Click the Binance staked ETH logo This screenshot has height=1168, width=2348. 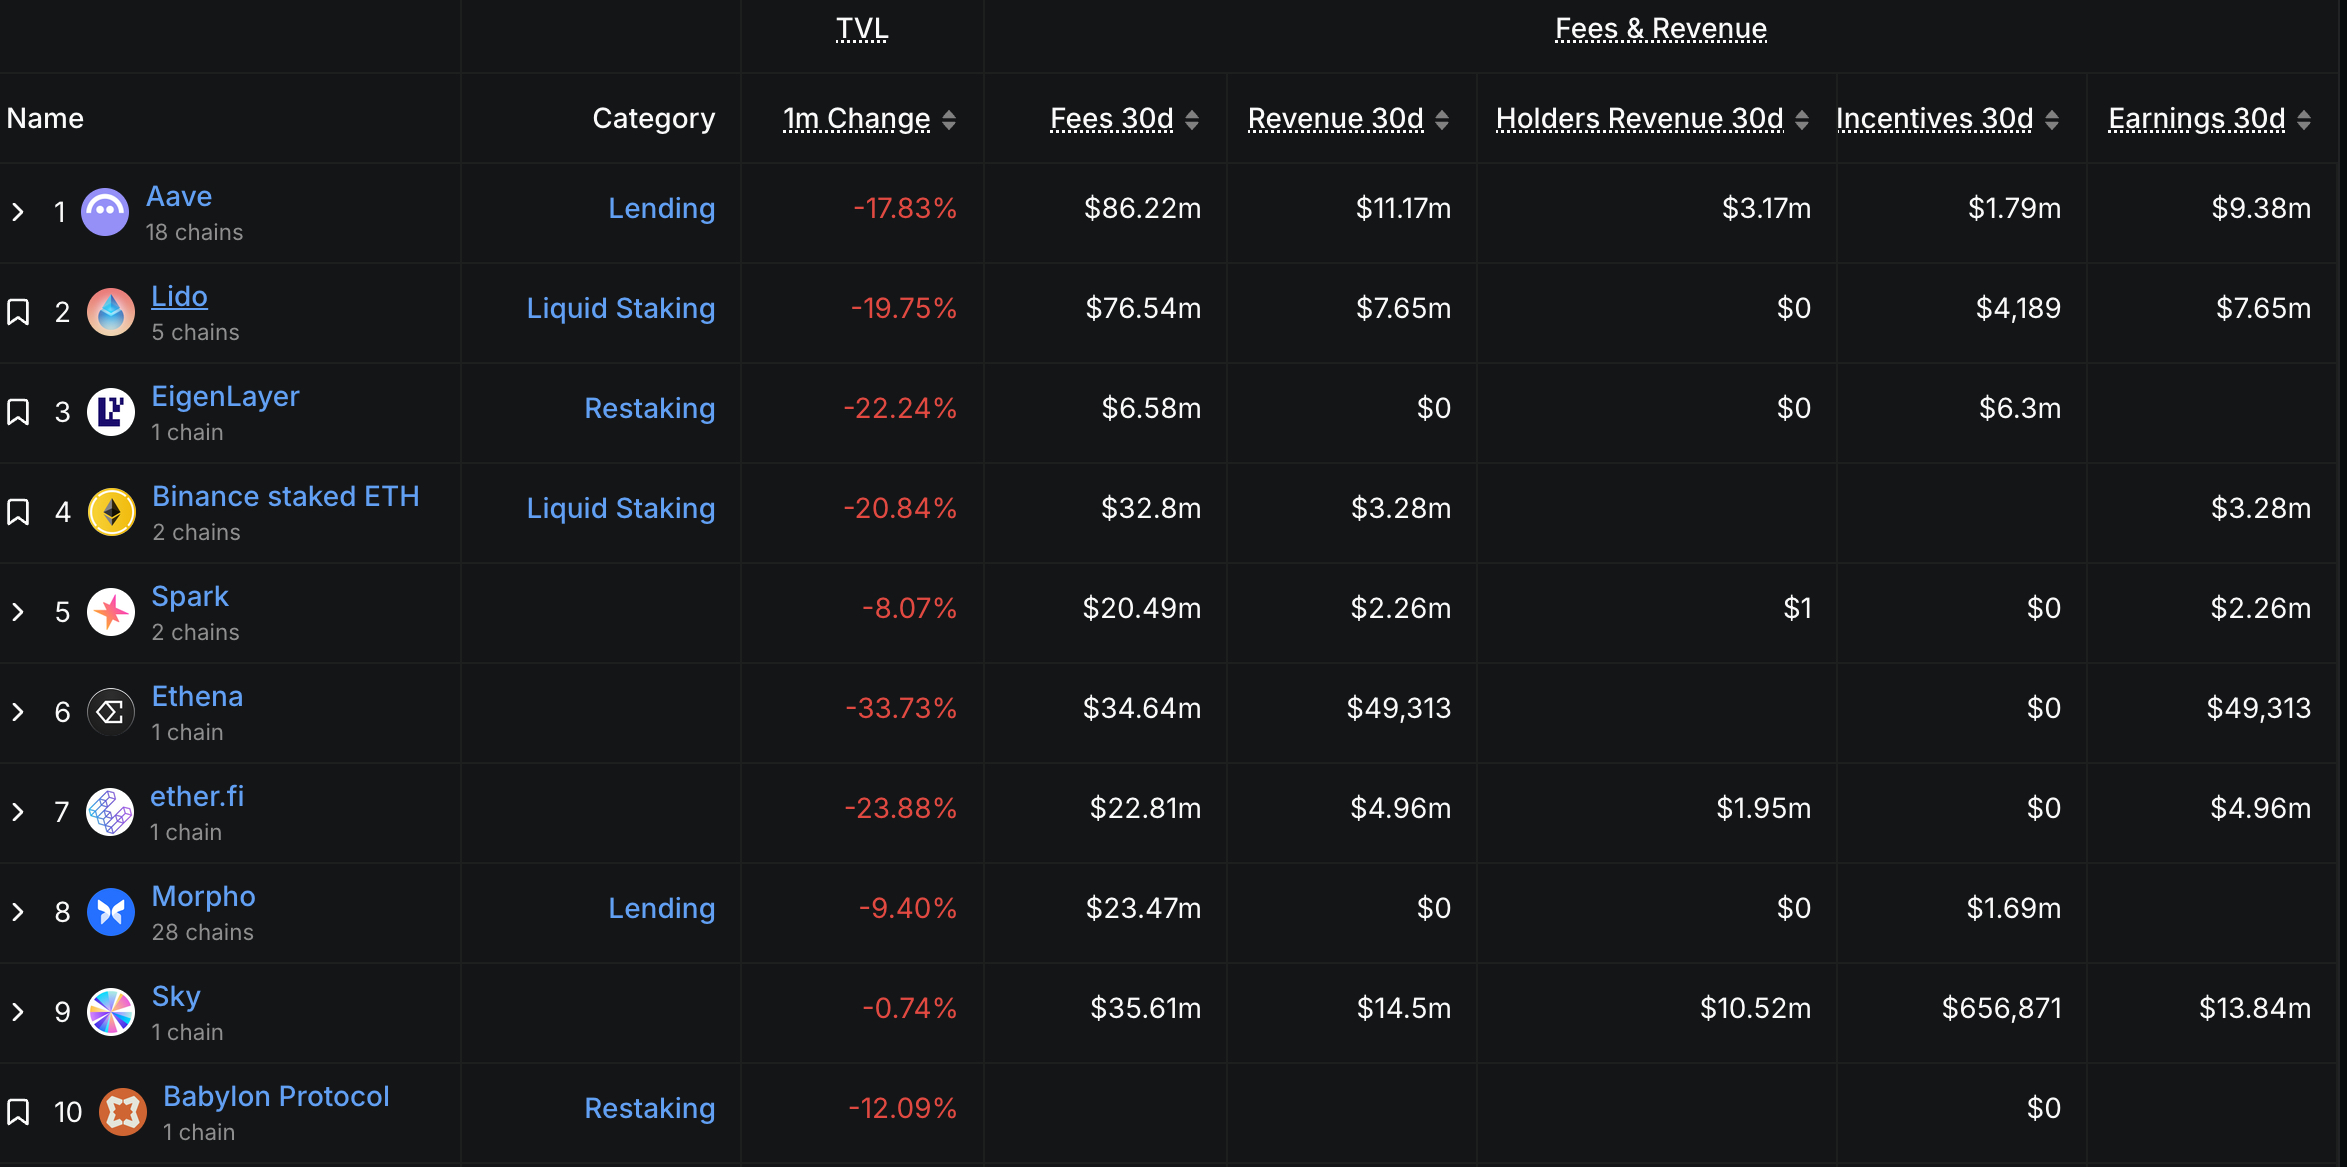tap(112, 512)
